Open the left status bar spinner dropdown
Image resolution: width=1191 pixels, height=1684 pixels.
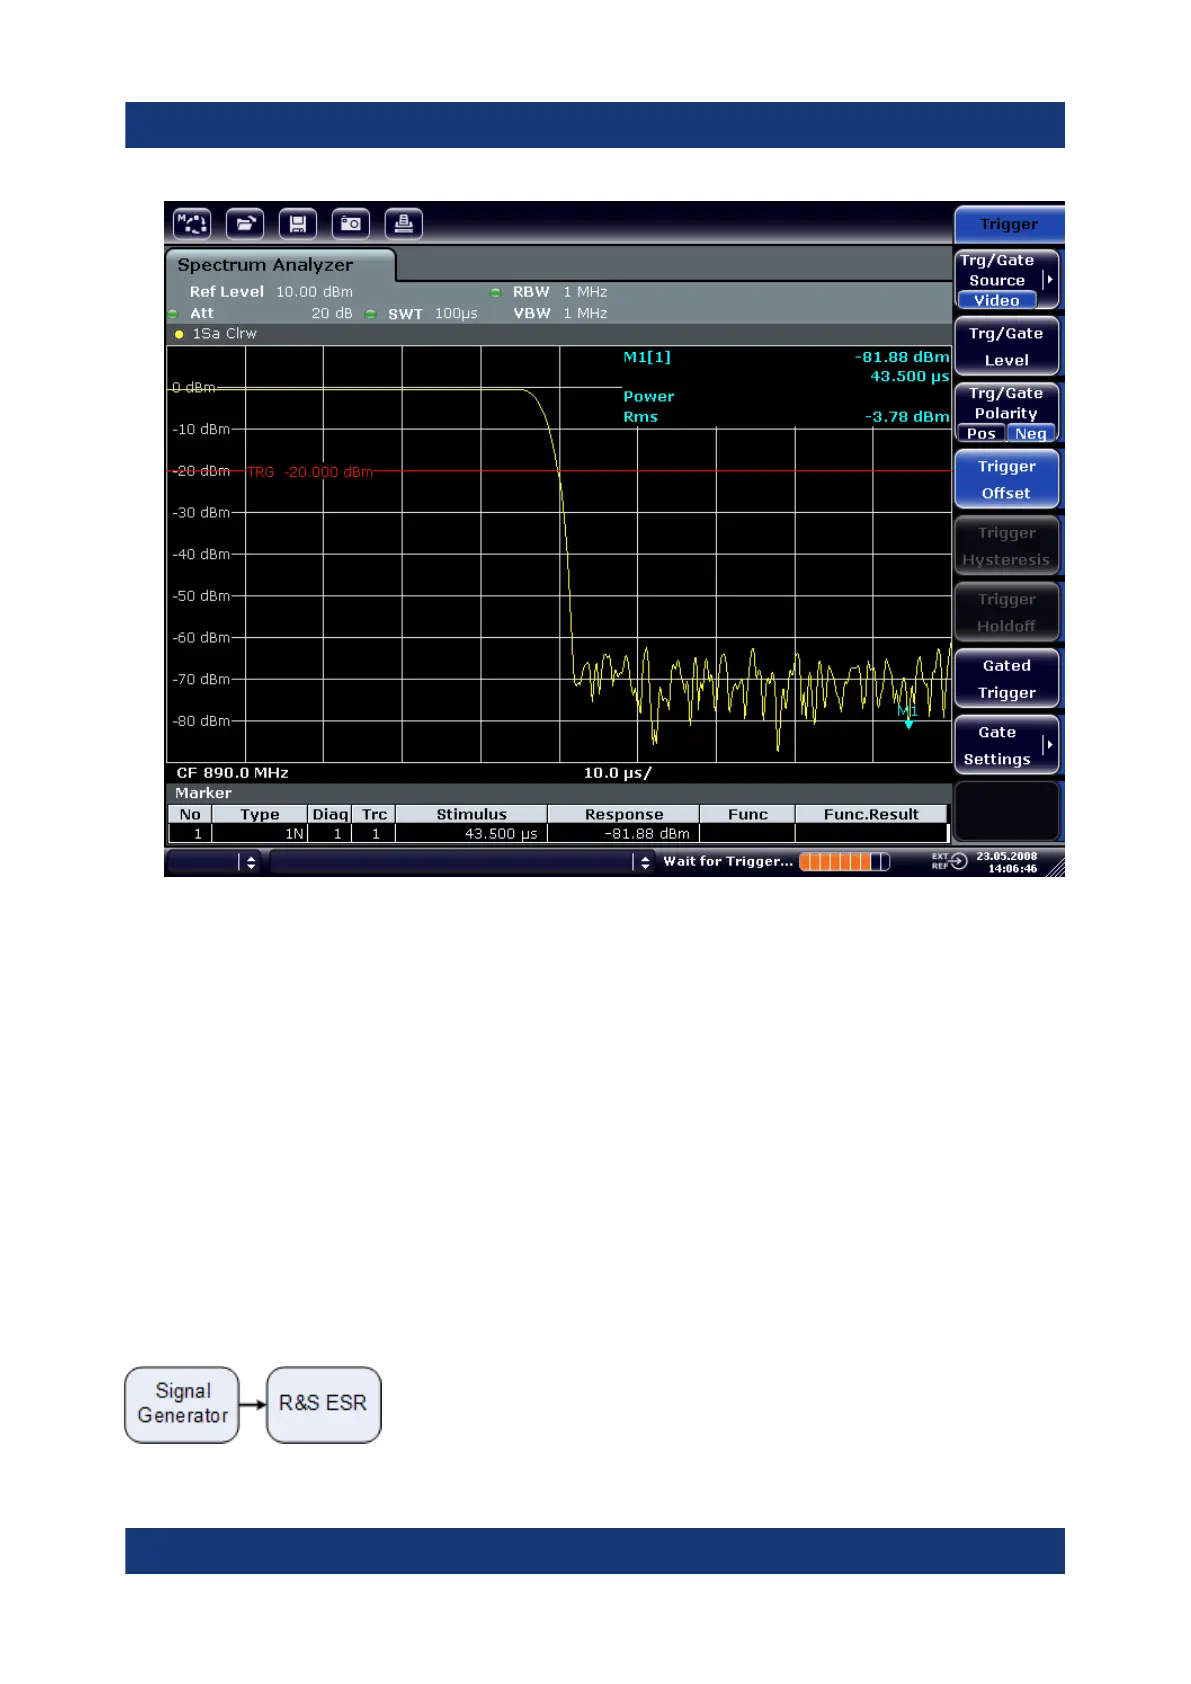(250, 862)
